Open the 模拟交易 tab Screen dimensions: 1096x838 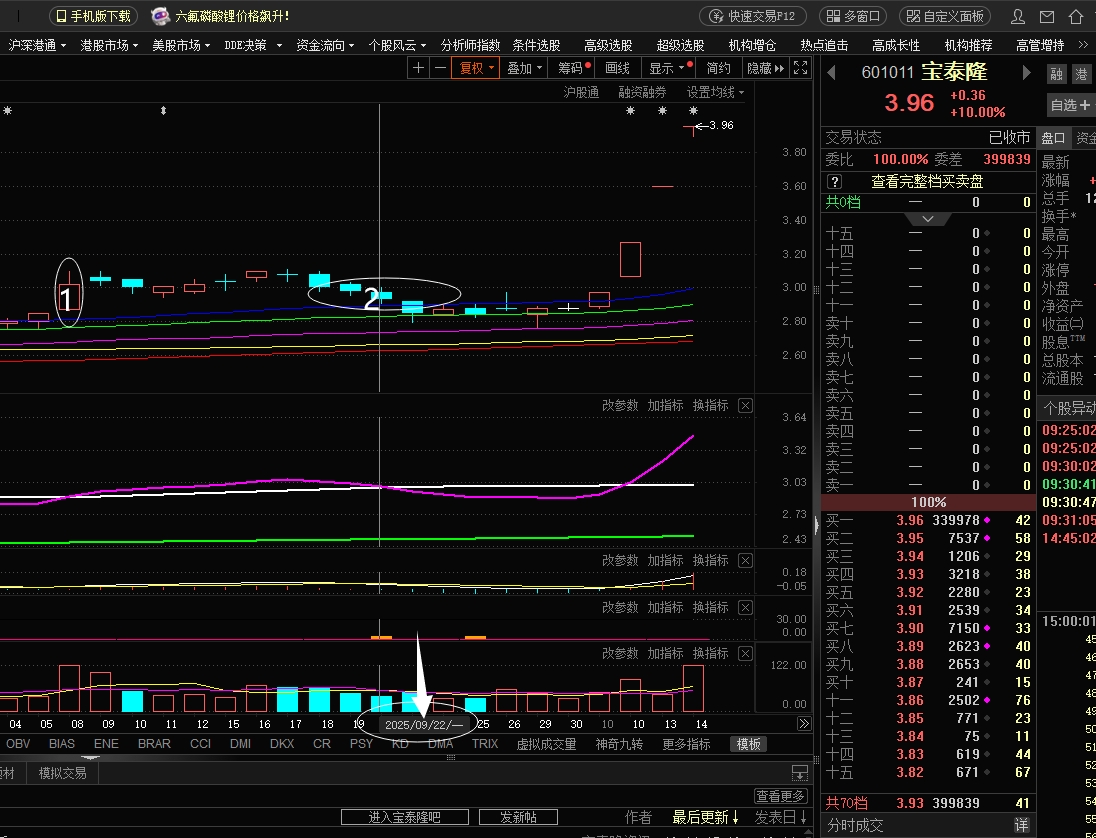pyautogui.click(x=63, y=773)
